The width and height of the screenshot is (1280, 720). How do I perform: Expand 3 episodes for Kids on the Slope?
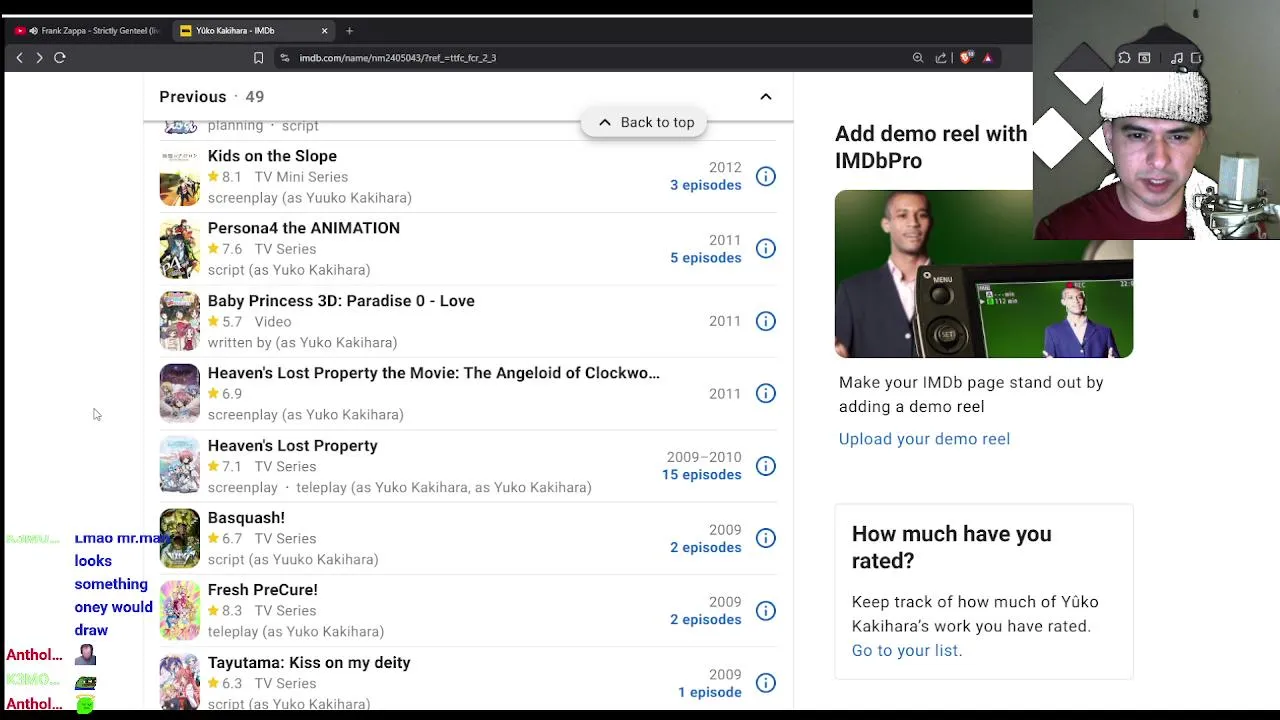tap(705, 185)
